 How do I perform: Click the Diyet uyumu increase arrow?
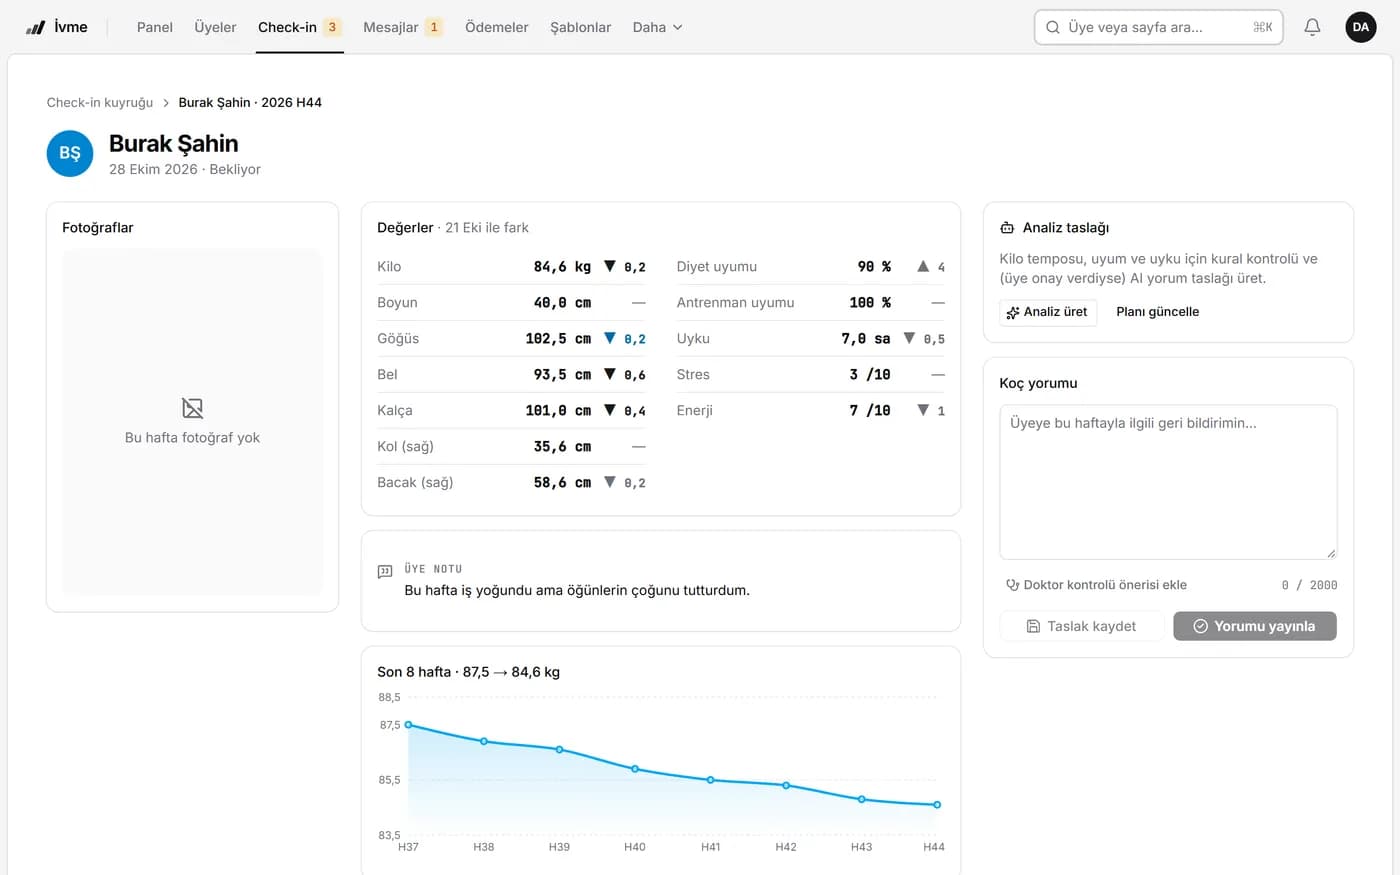[x=923, y=266]
